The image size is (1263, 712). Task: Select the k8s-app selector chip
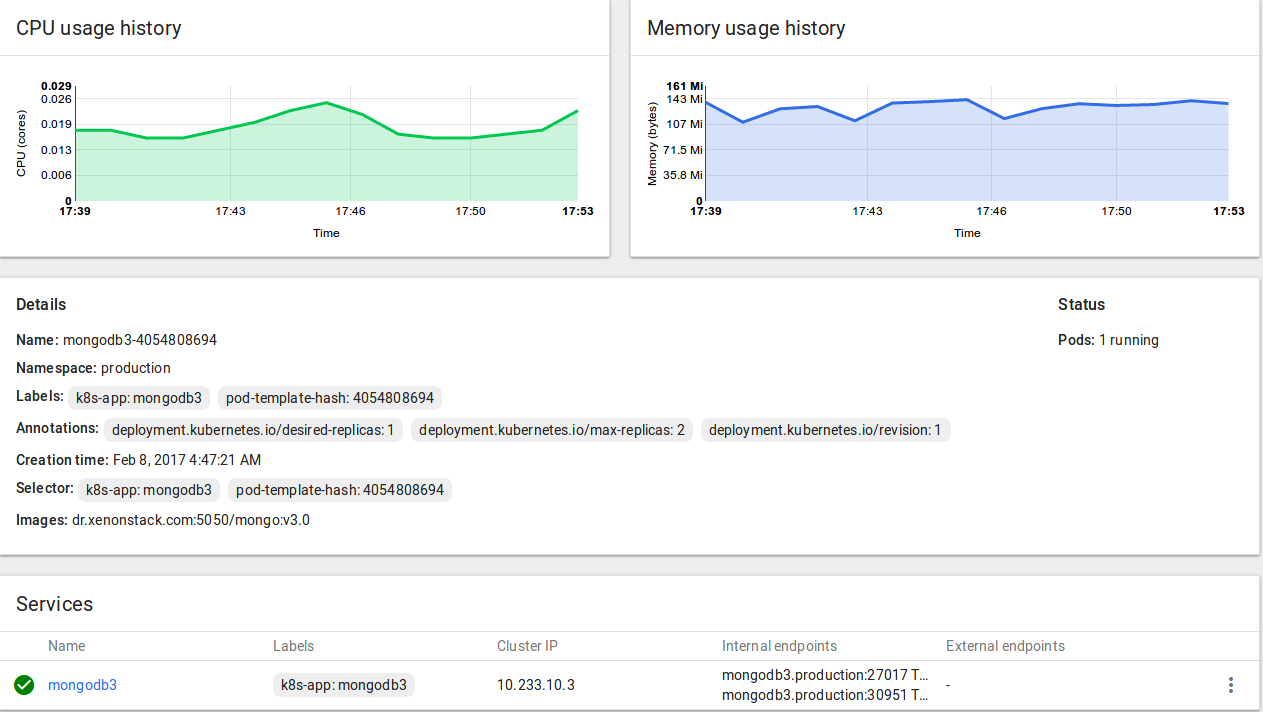(148, 490)
